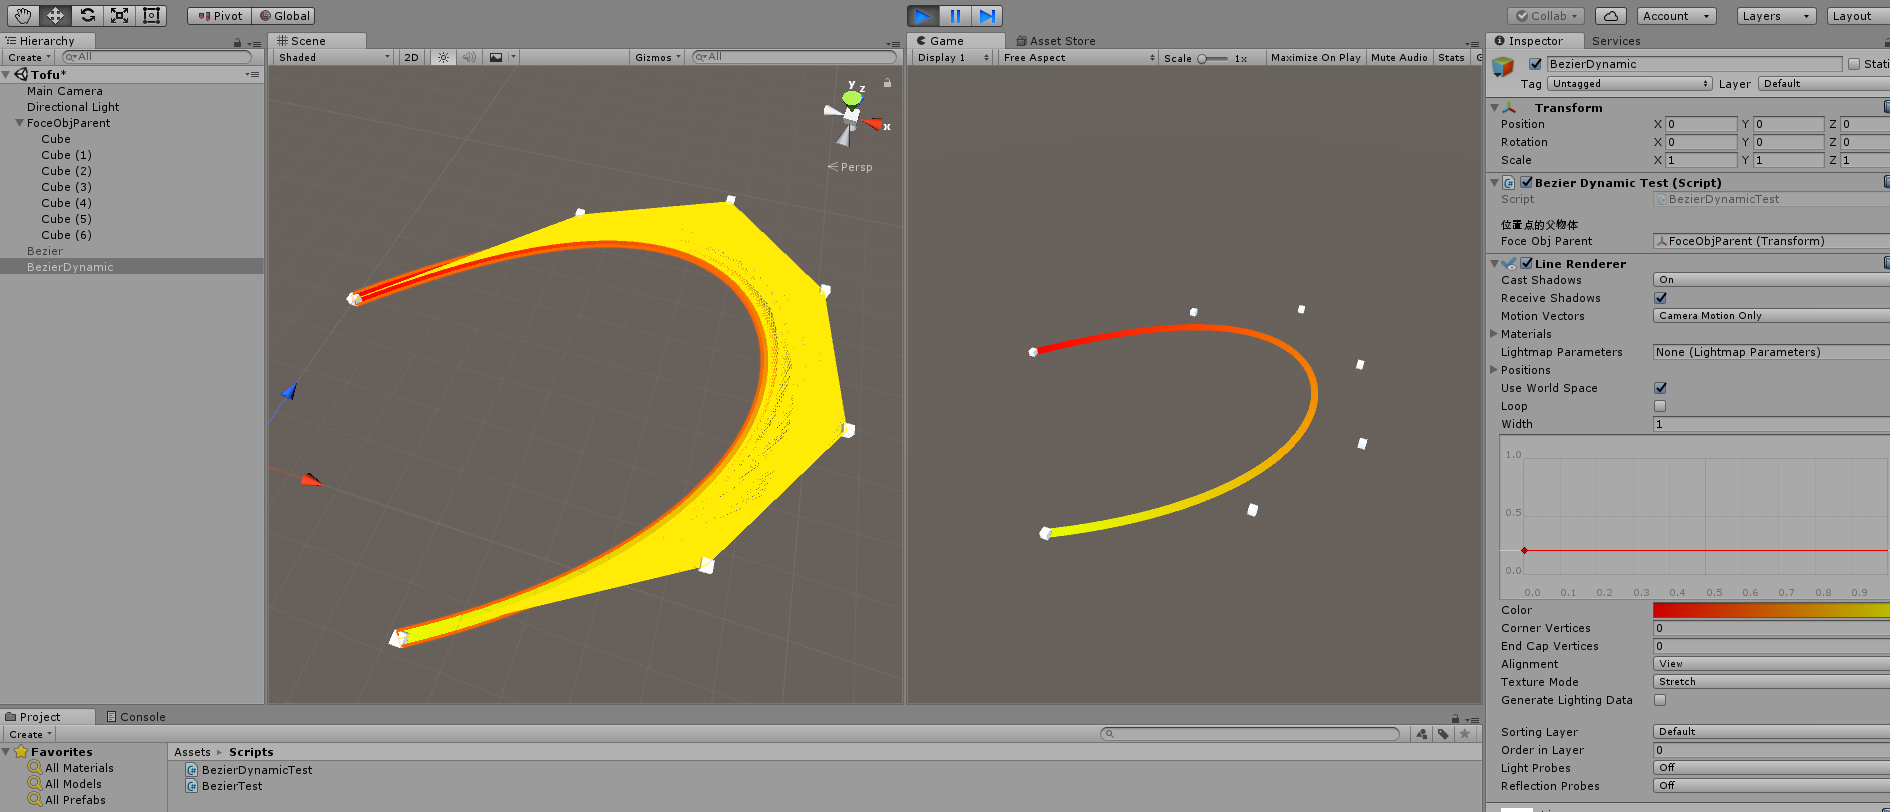Expand the Materials section

[1494, 334]
